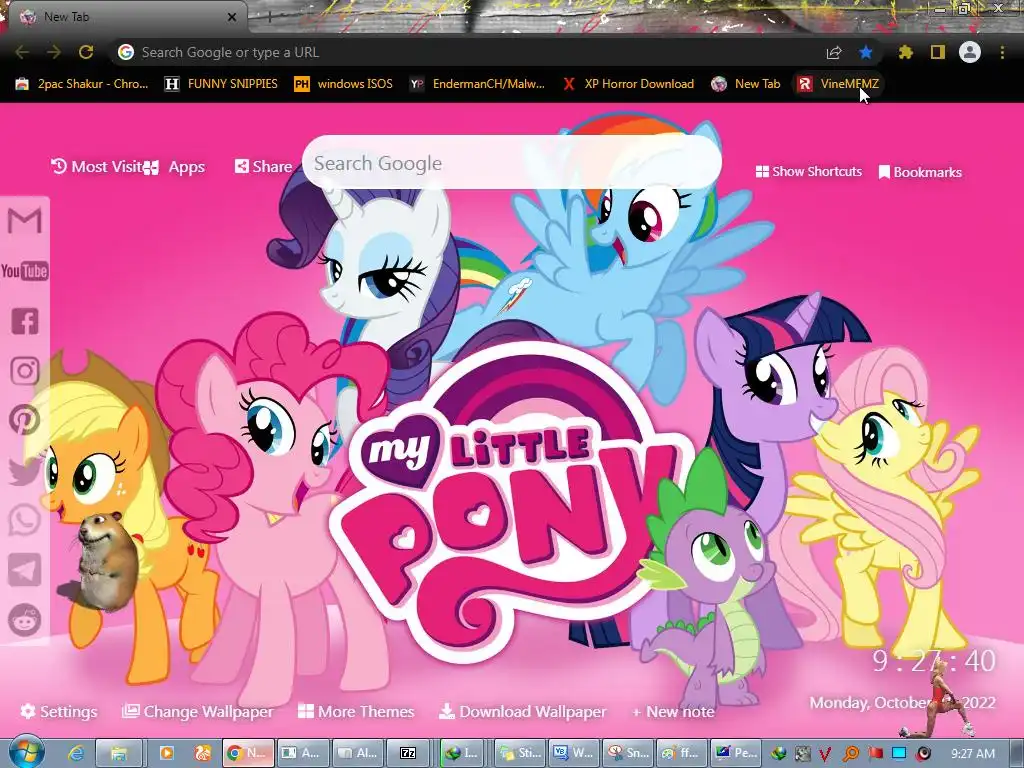Open Windows Media Player taskbar icon
The height and width of the screenshot is (768, 1024).
pyautogui.click(x=167, y=754)
